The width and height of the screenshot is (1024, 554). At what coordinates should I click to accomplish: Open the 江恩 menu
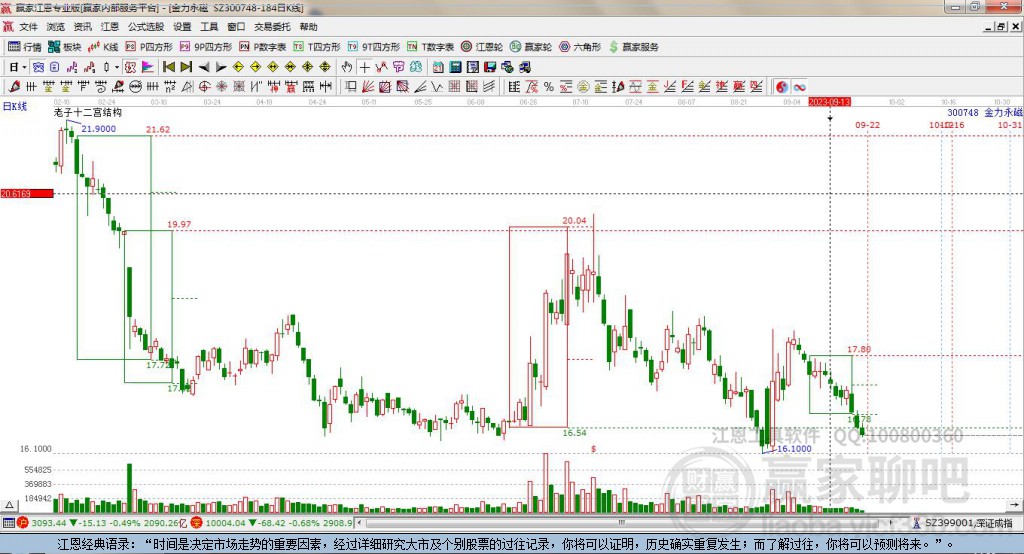pos(110,27)
